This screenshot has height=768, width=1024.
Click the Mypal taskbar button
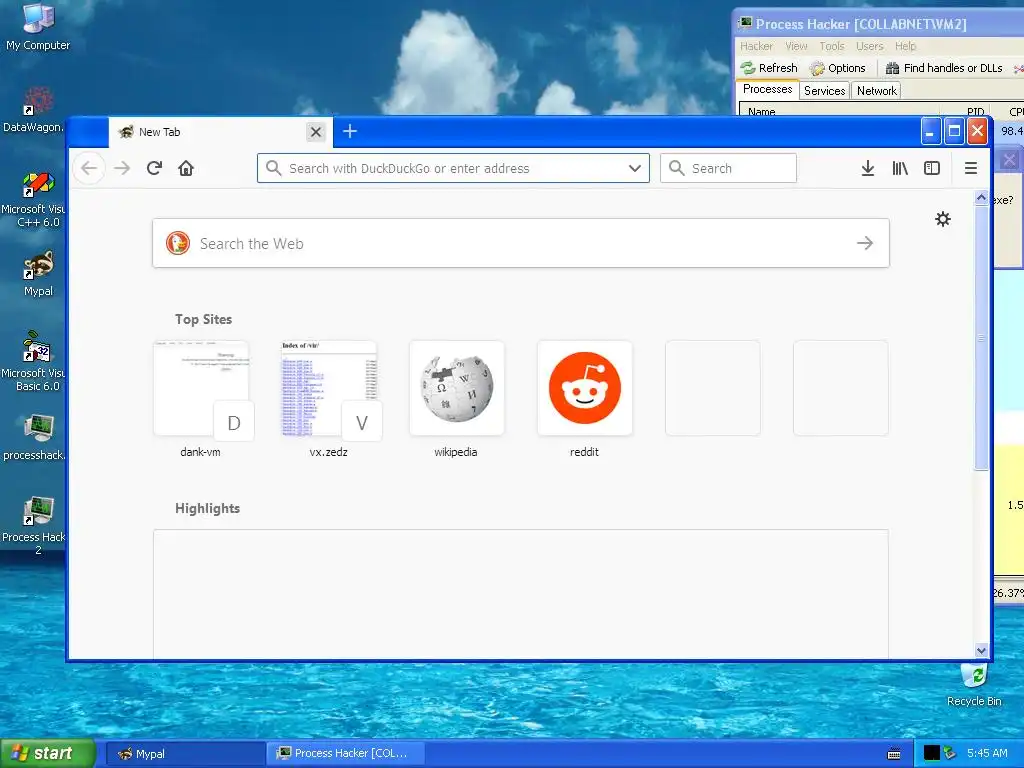[x=185, y=754]
